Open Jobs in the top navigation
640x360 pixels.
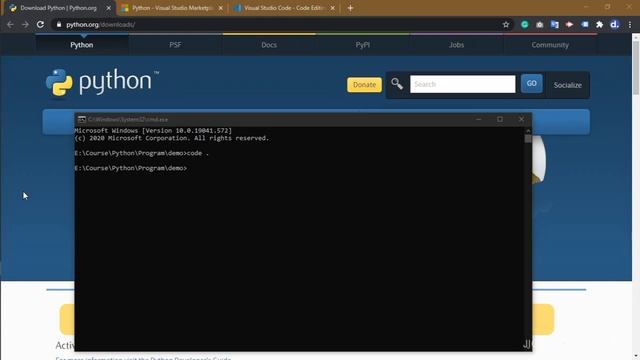pyautogui.click(x=456, y=45)
